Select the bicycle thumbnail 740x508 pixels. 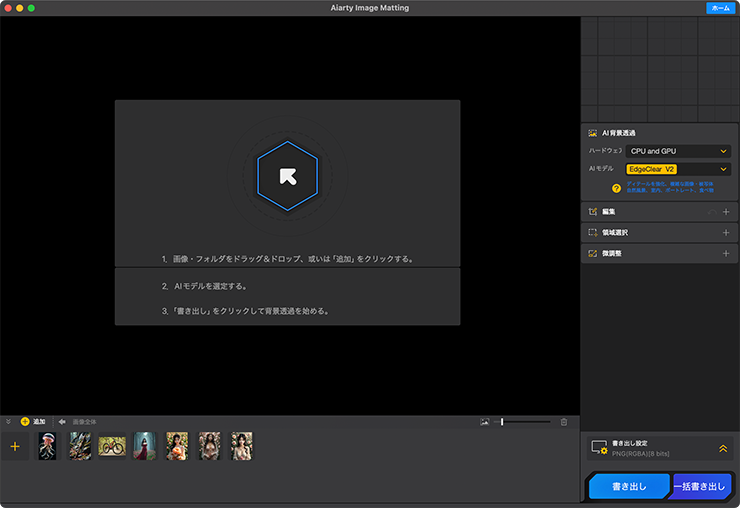coord(112,446)
